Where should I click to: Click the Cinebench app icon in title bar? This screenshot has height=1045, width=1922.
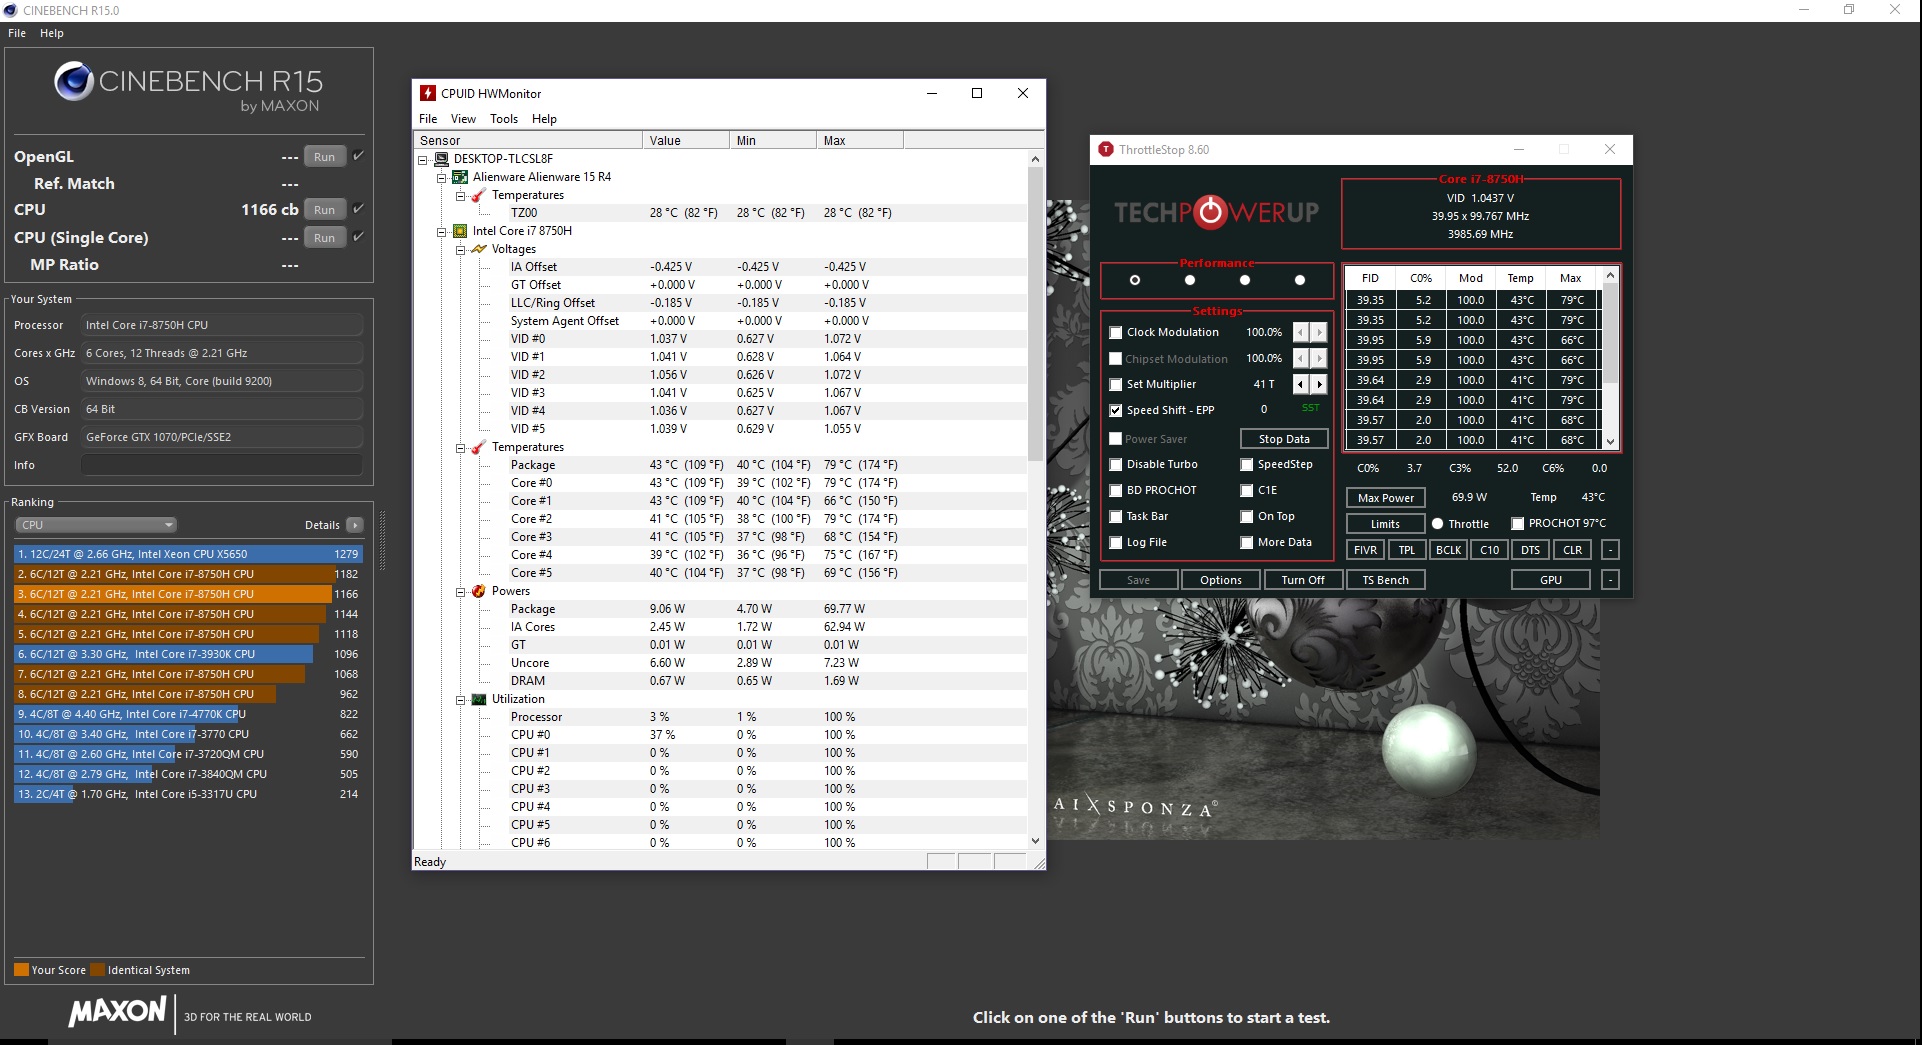(10, 10)
